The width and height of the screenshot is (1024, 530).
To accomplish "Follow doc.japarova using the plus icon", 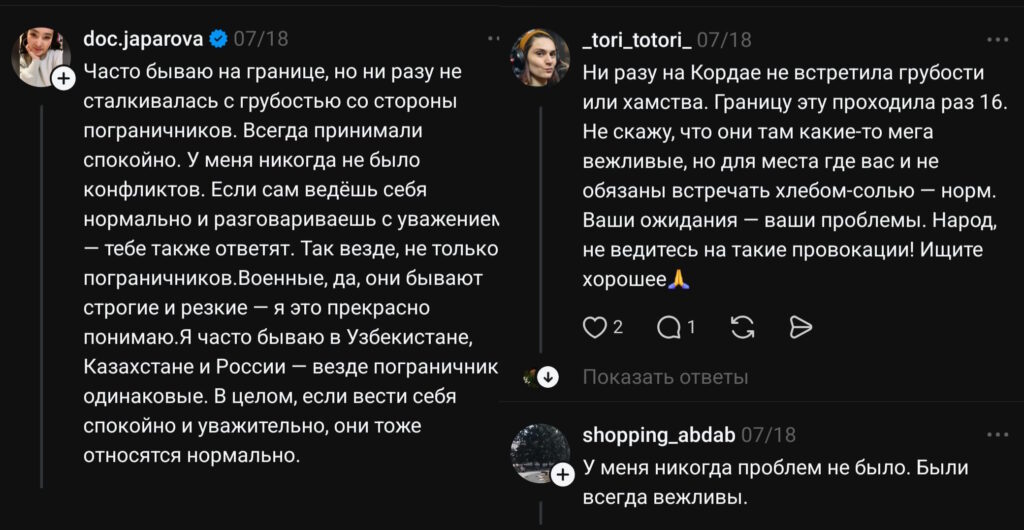I will point(63,78).
